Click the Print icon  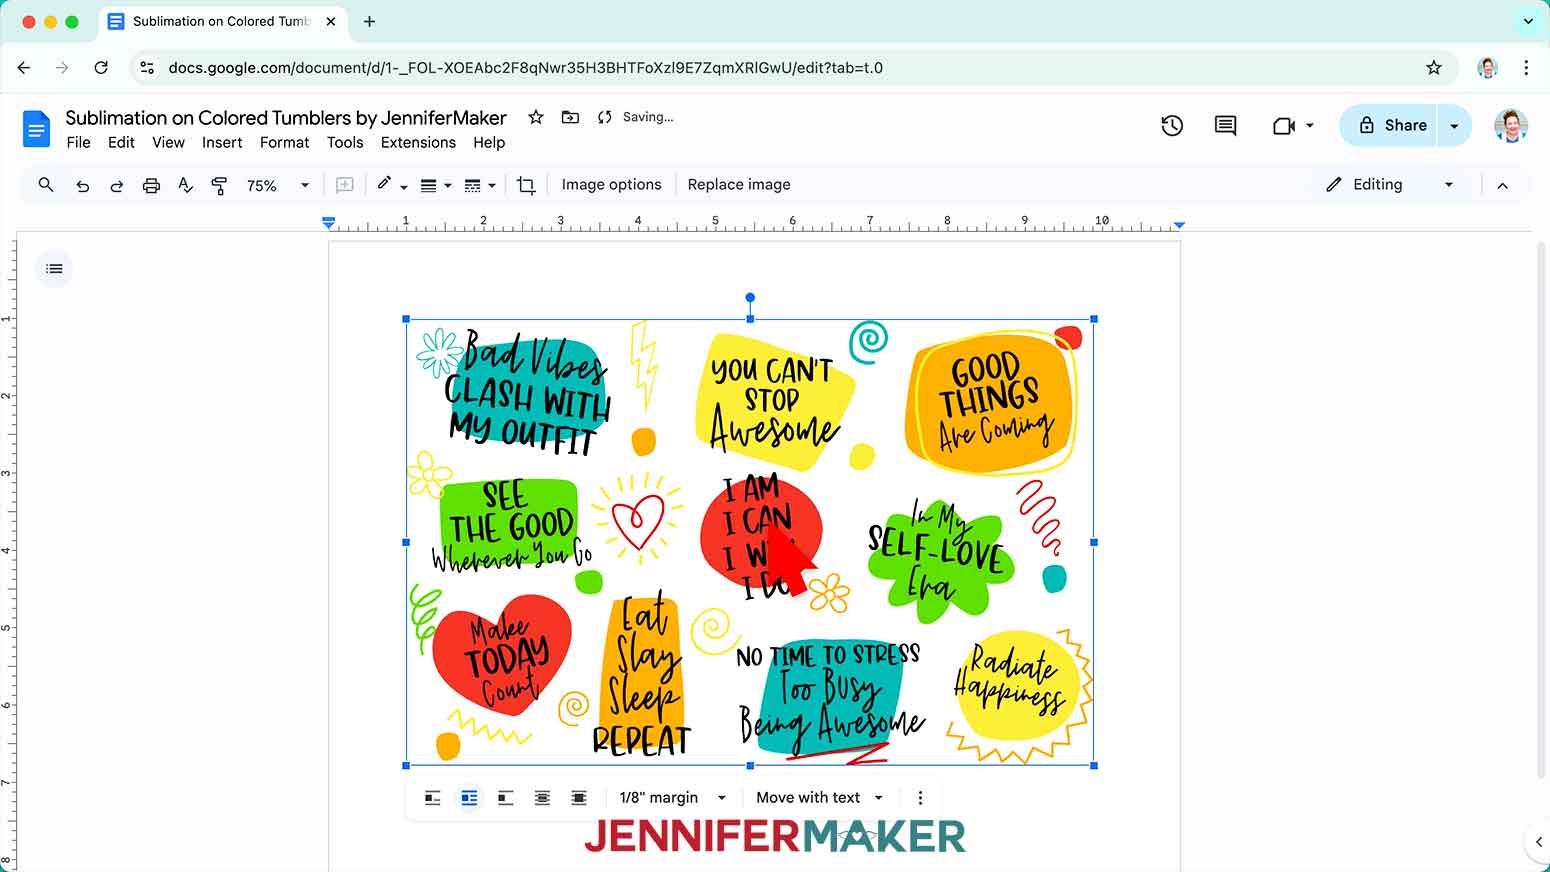151,185
